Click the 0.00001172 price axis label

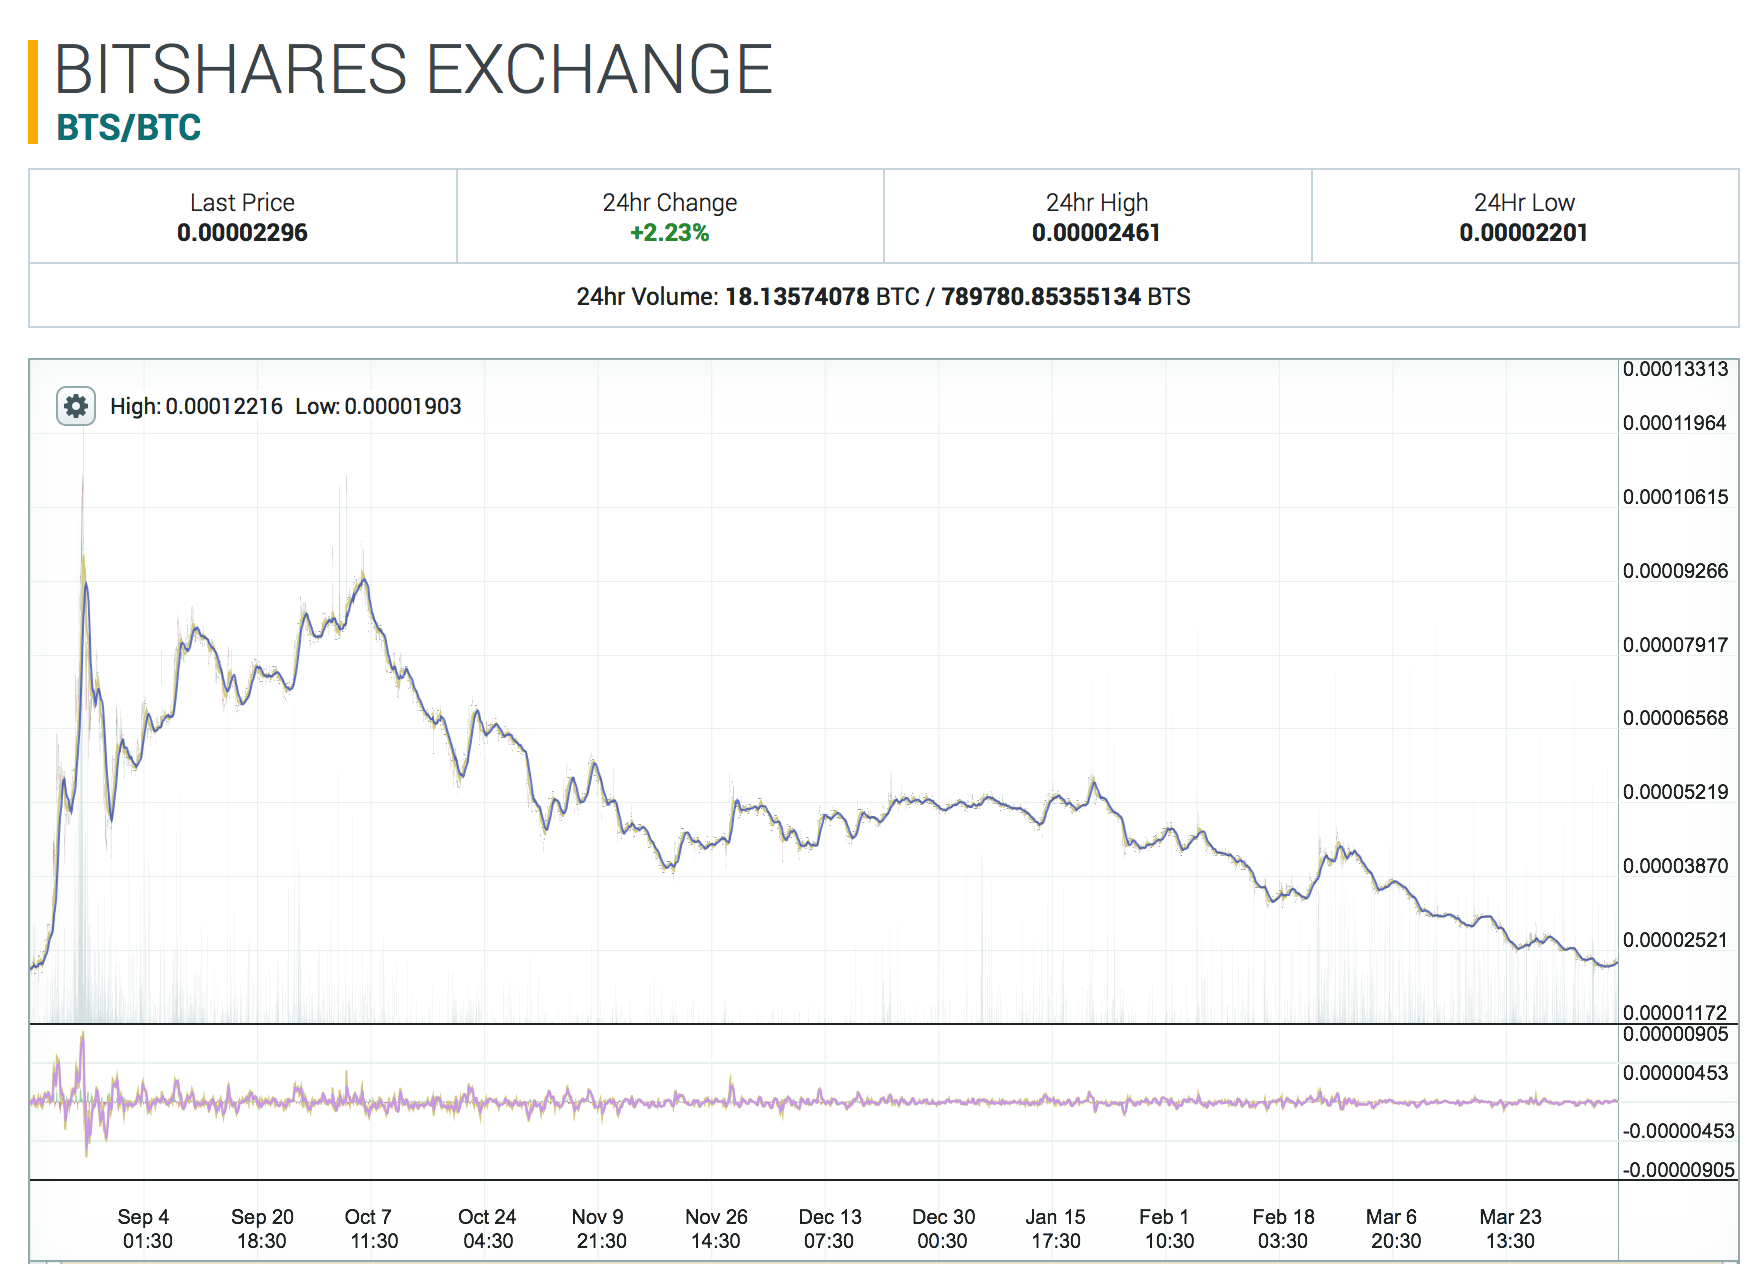coord(1676,1013)
